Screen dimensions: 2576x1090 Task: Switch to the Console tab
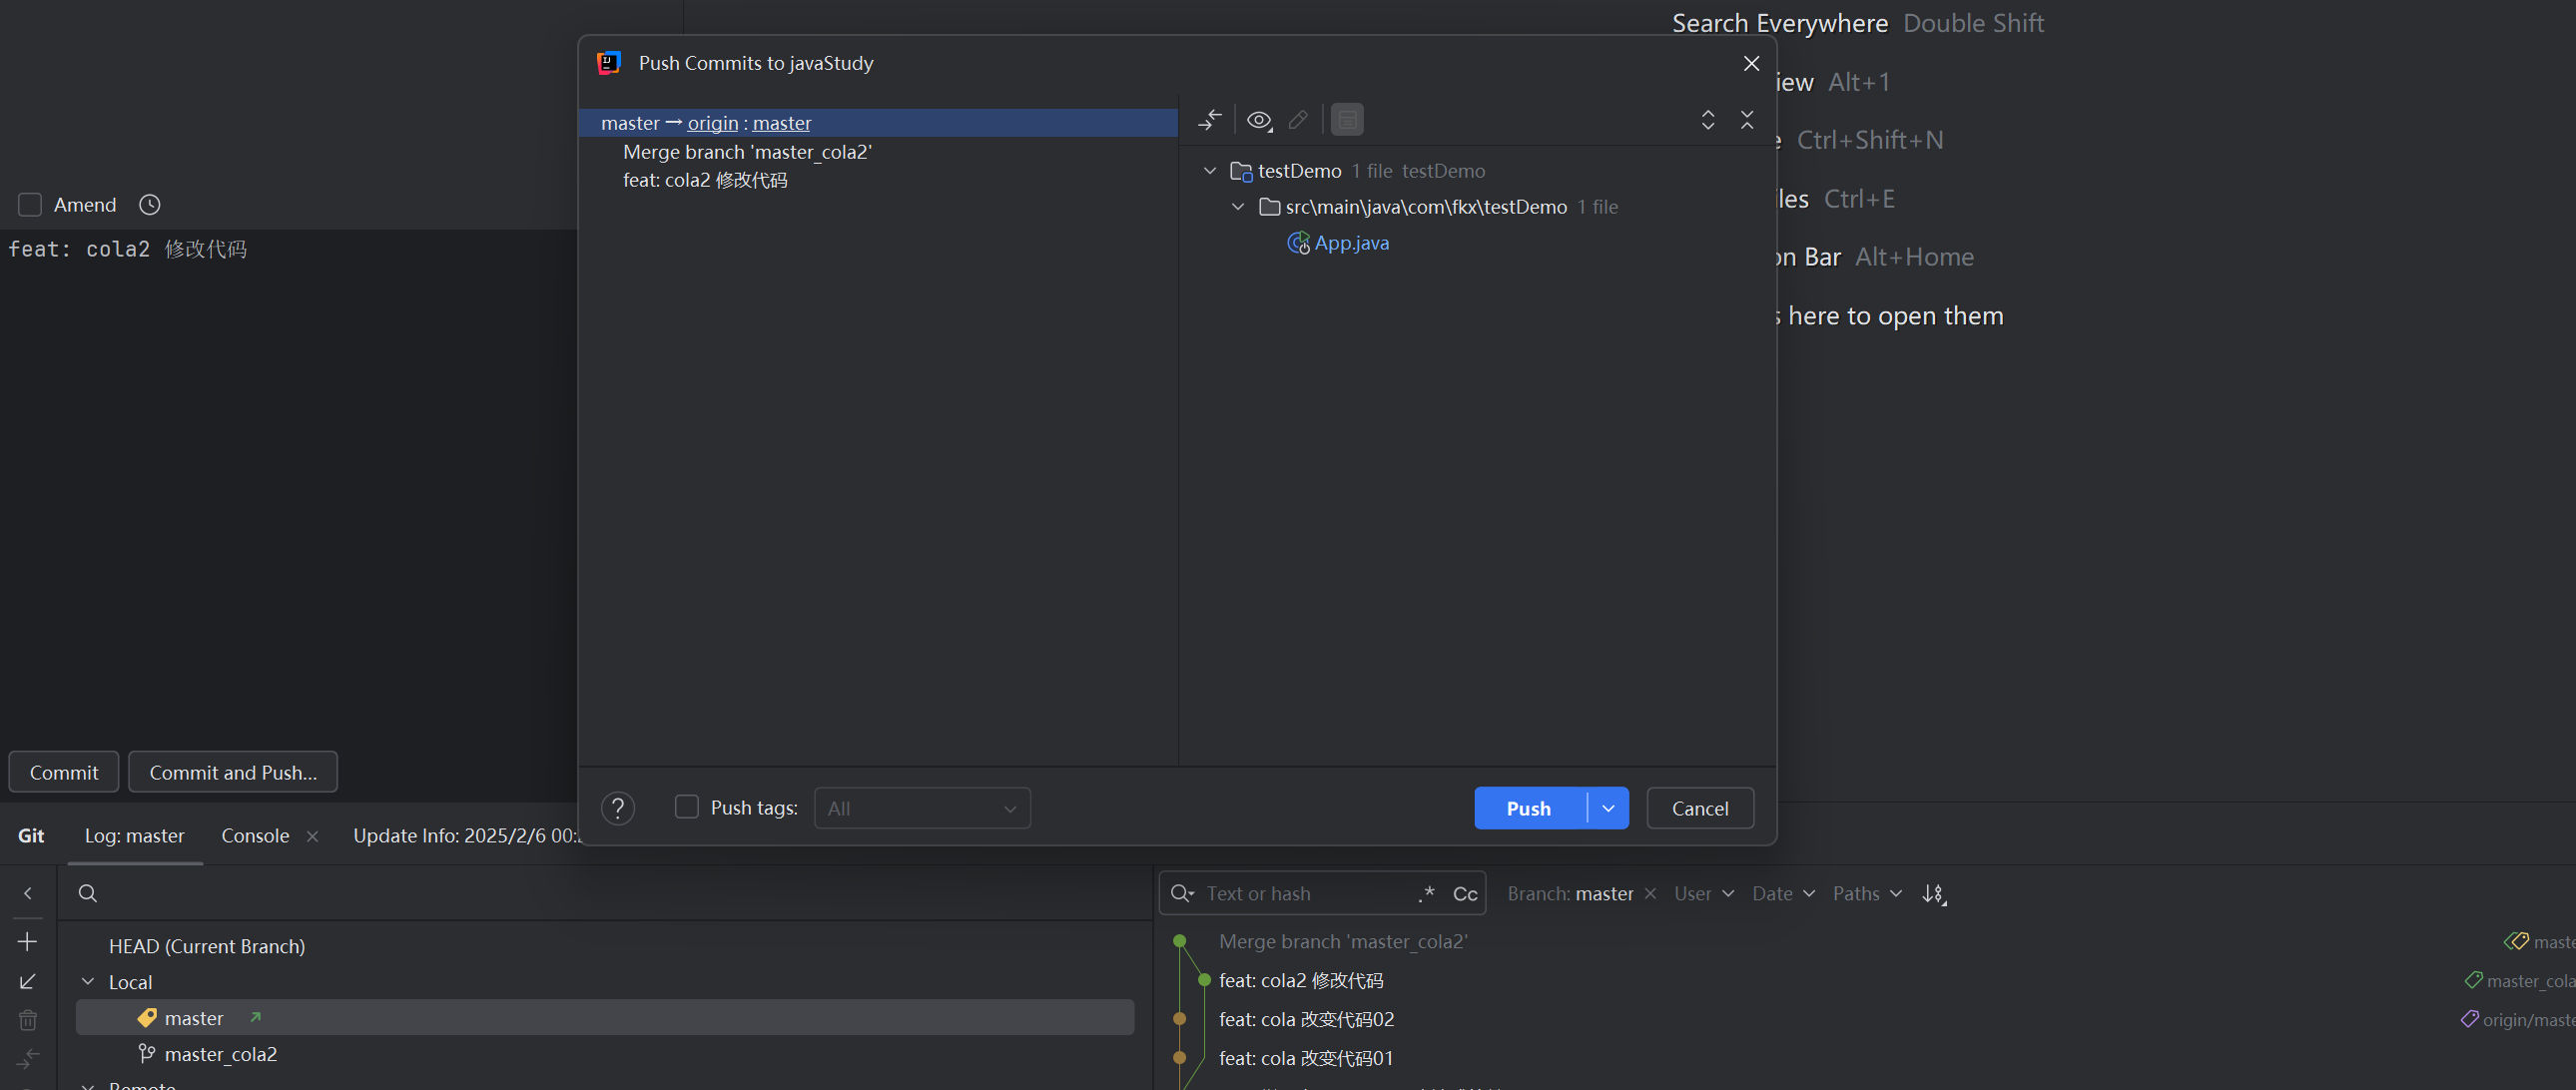coord(255,836)
